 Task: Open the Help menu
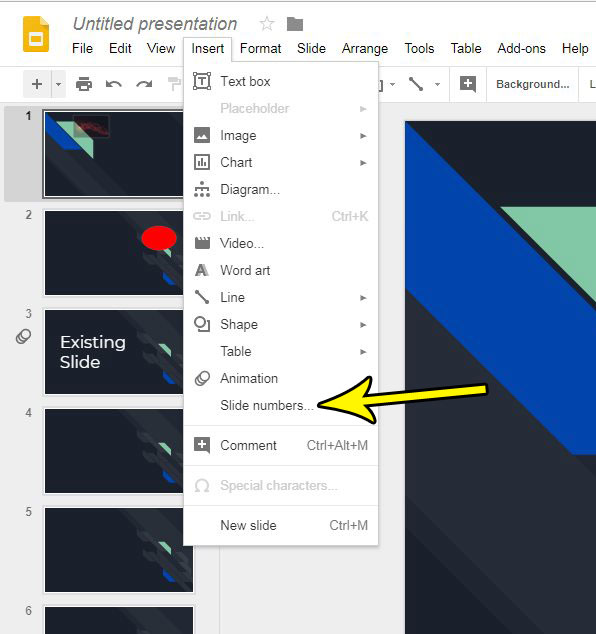coord(575,49)
